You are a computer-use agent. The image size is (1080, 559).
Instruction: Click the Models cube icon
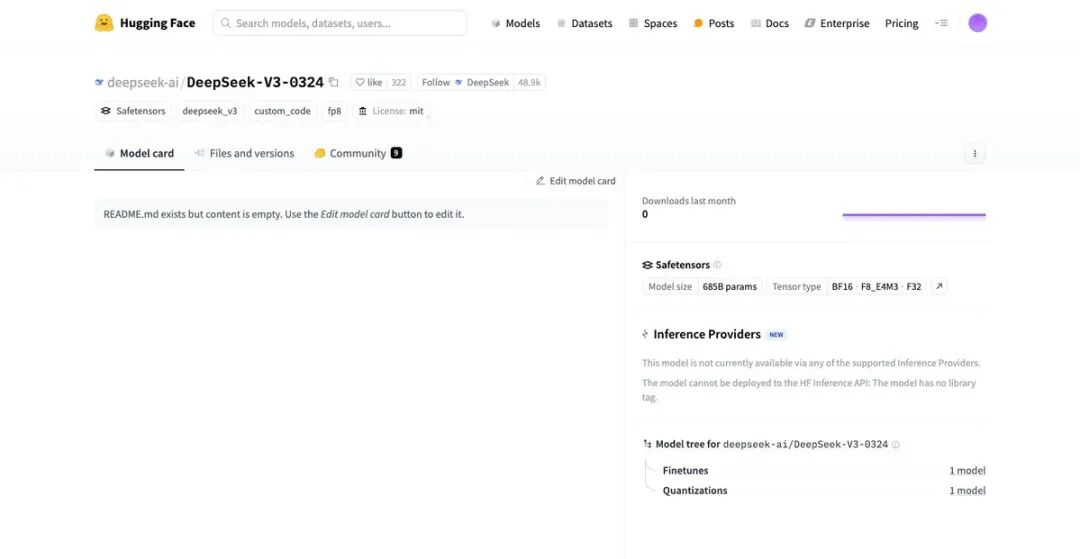tap(495, 23)
